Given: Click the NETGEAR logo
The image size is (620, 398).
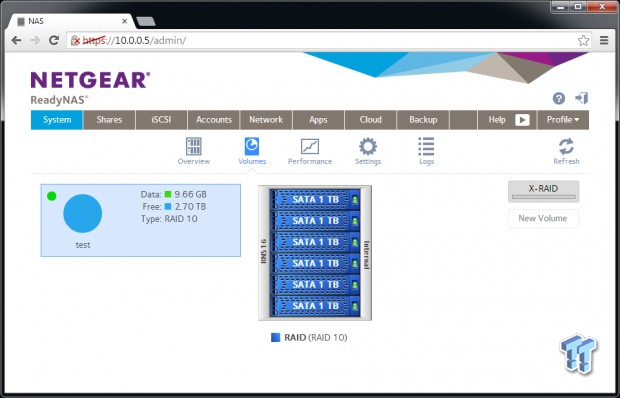Looking at the screenshot, I should coord(91,80).
